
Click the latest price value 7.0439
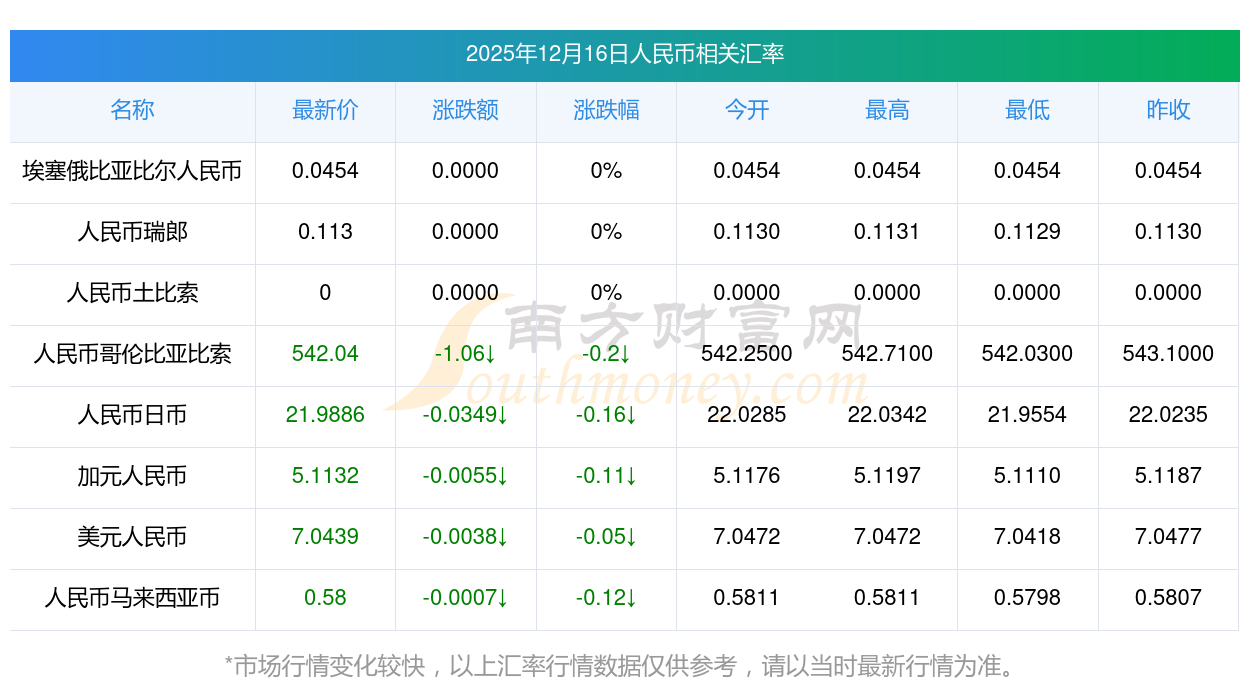click(325, 537)
